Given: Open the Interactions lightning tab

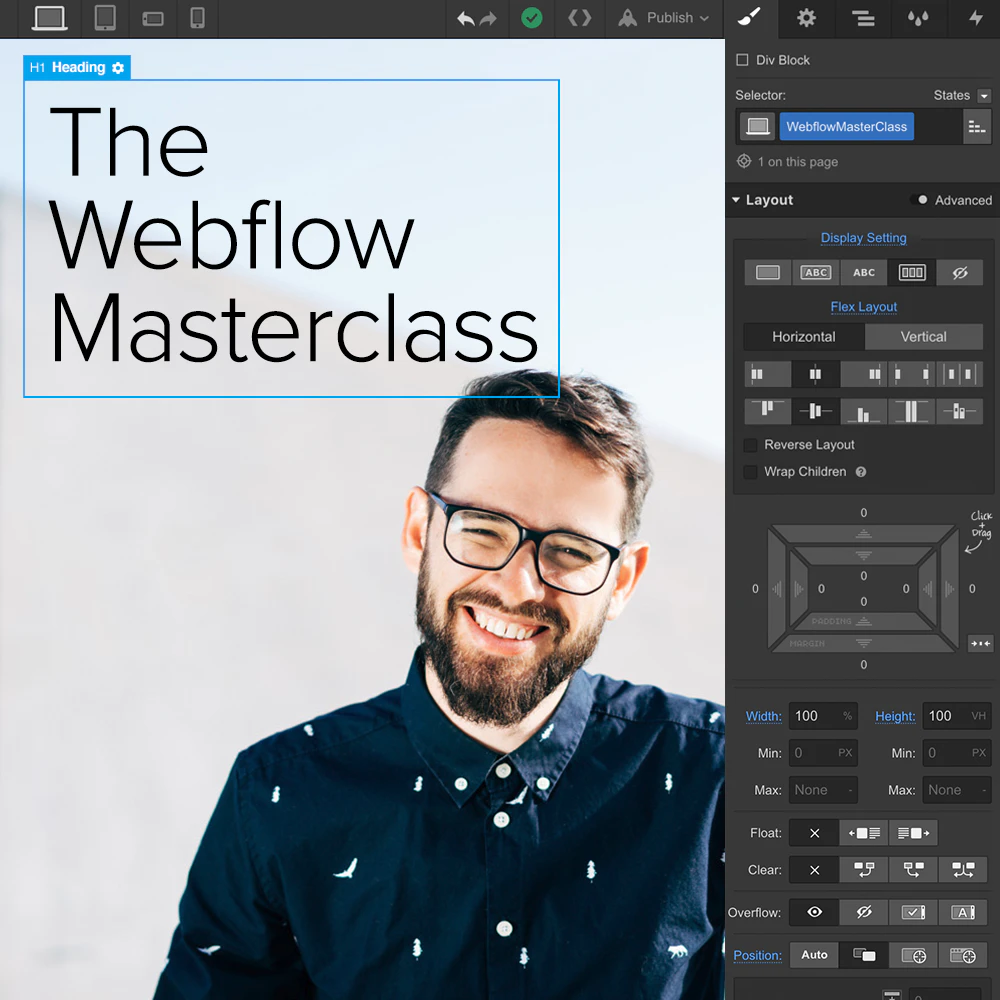Looking at the screenshot, I should point(976,17).
